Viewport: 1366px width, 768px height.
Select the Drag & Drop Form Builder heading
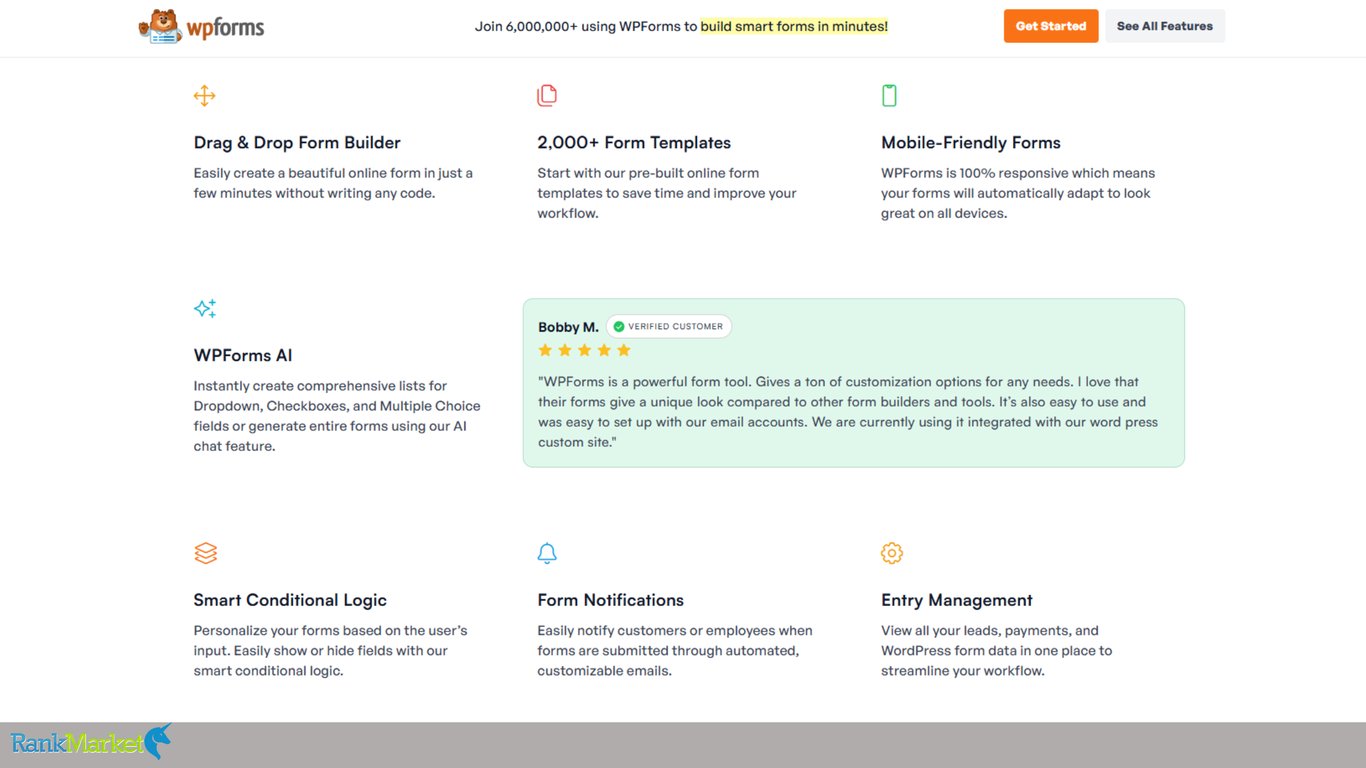297,143
